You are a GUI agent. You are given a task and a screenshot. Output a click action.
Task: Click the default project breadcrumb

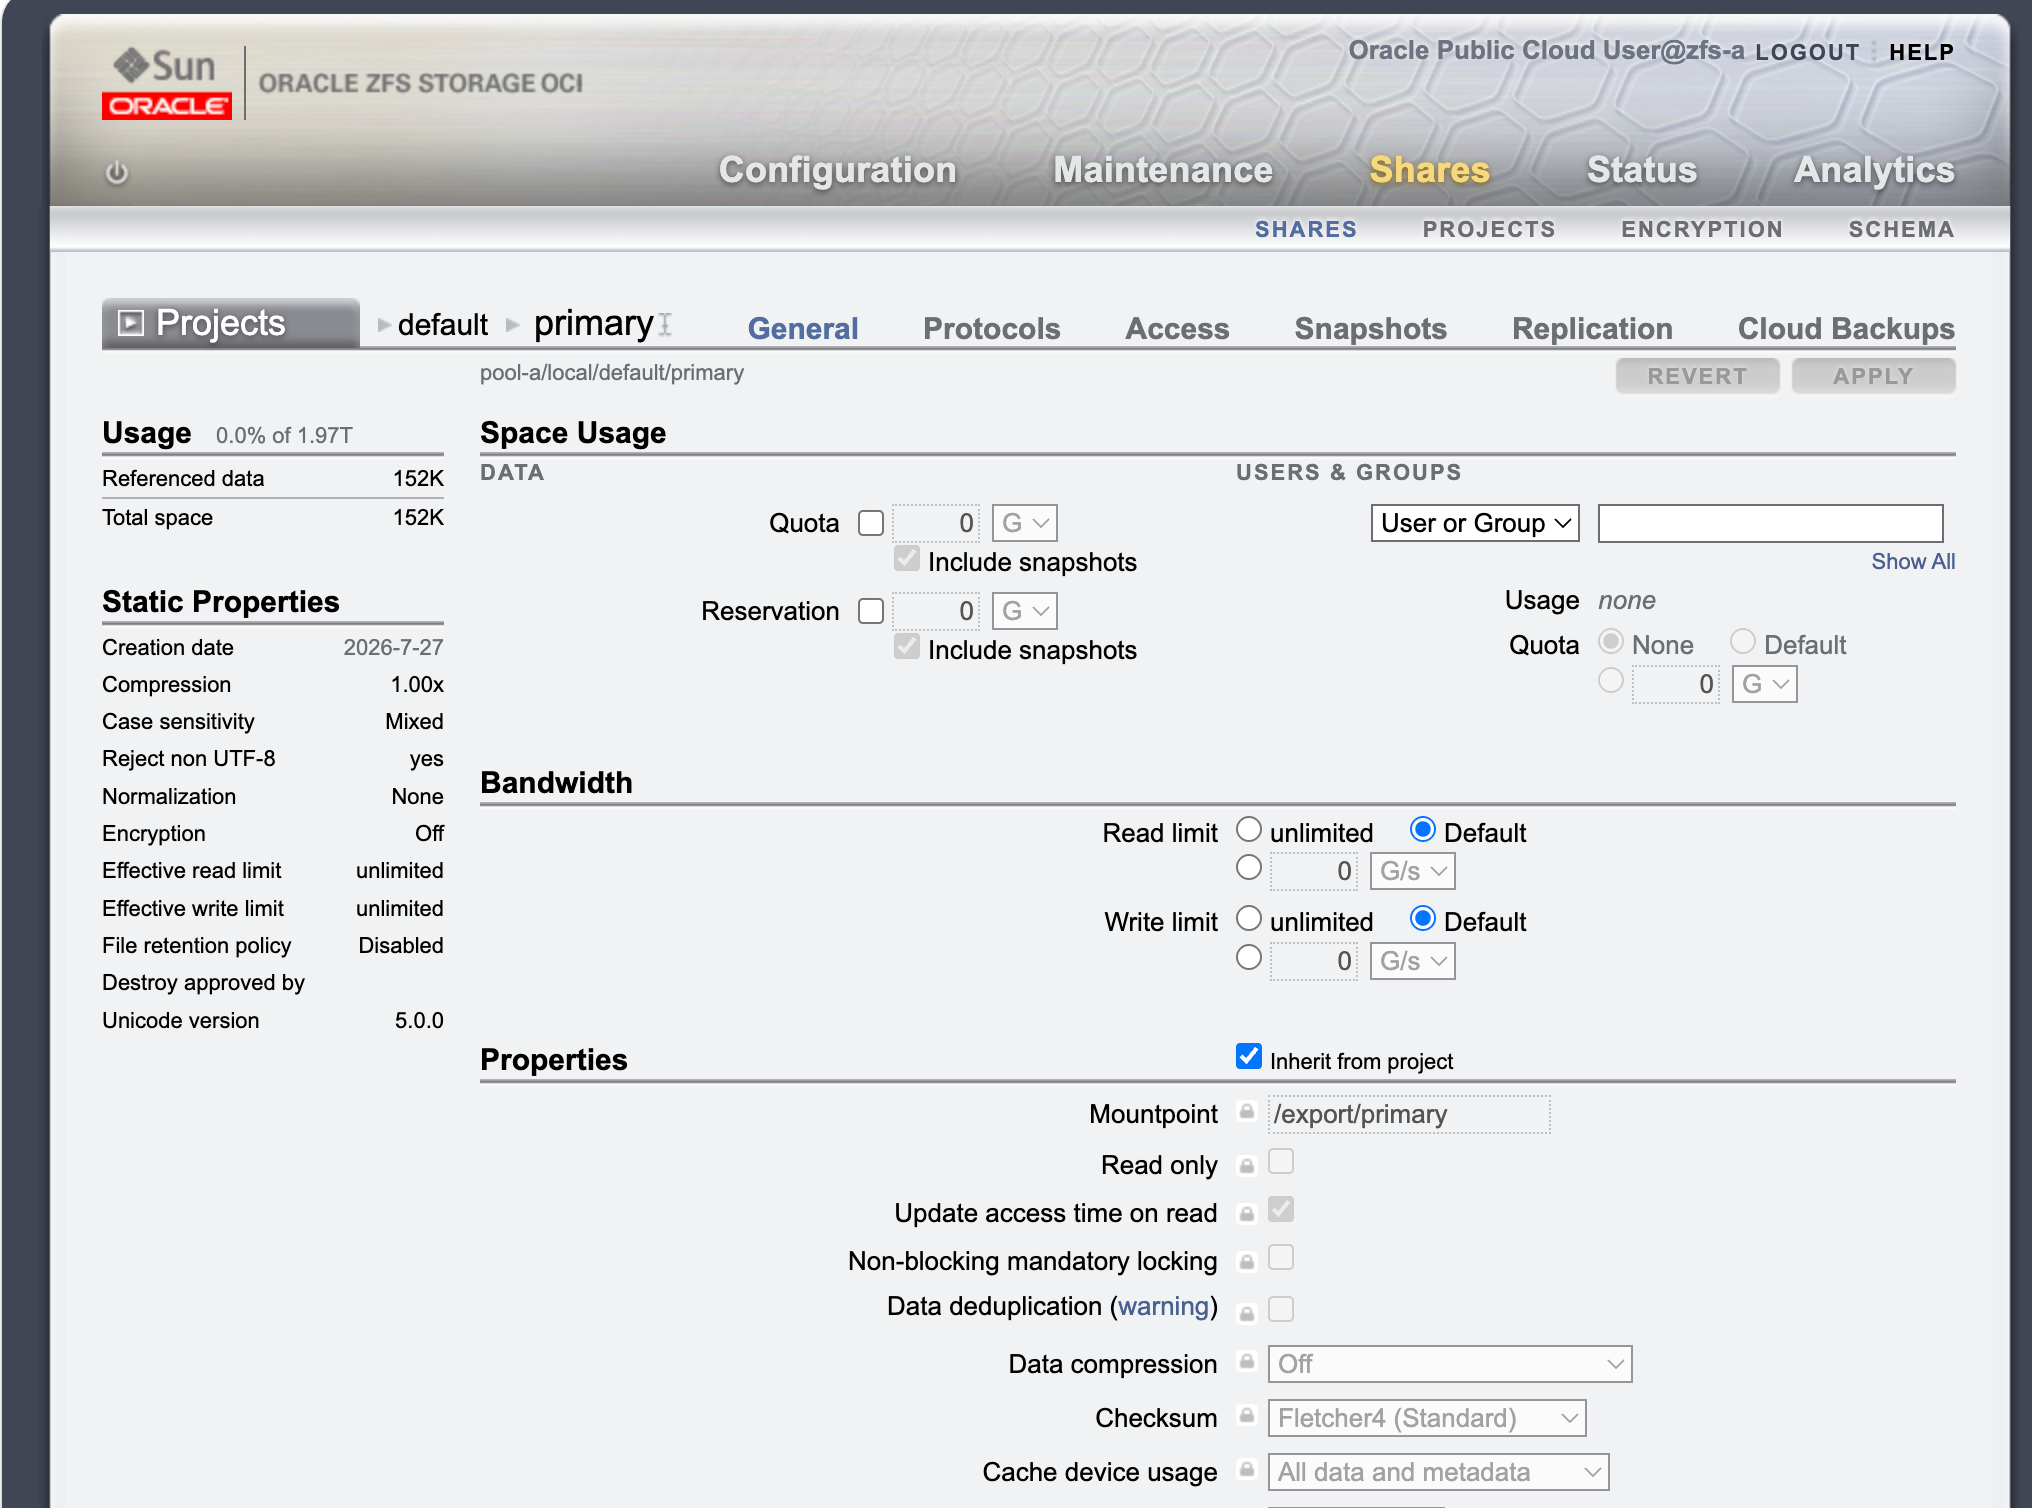click(x=443, y=324)
